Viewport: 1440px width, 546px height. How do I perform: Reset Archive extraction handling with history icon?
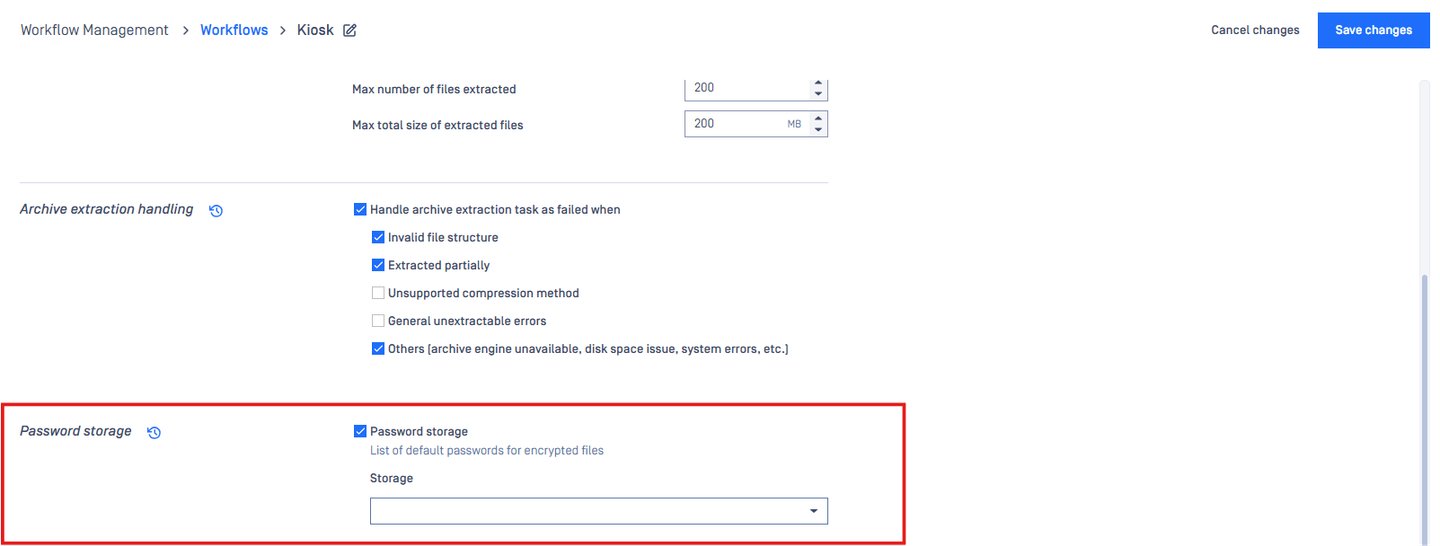click(216, 211)
